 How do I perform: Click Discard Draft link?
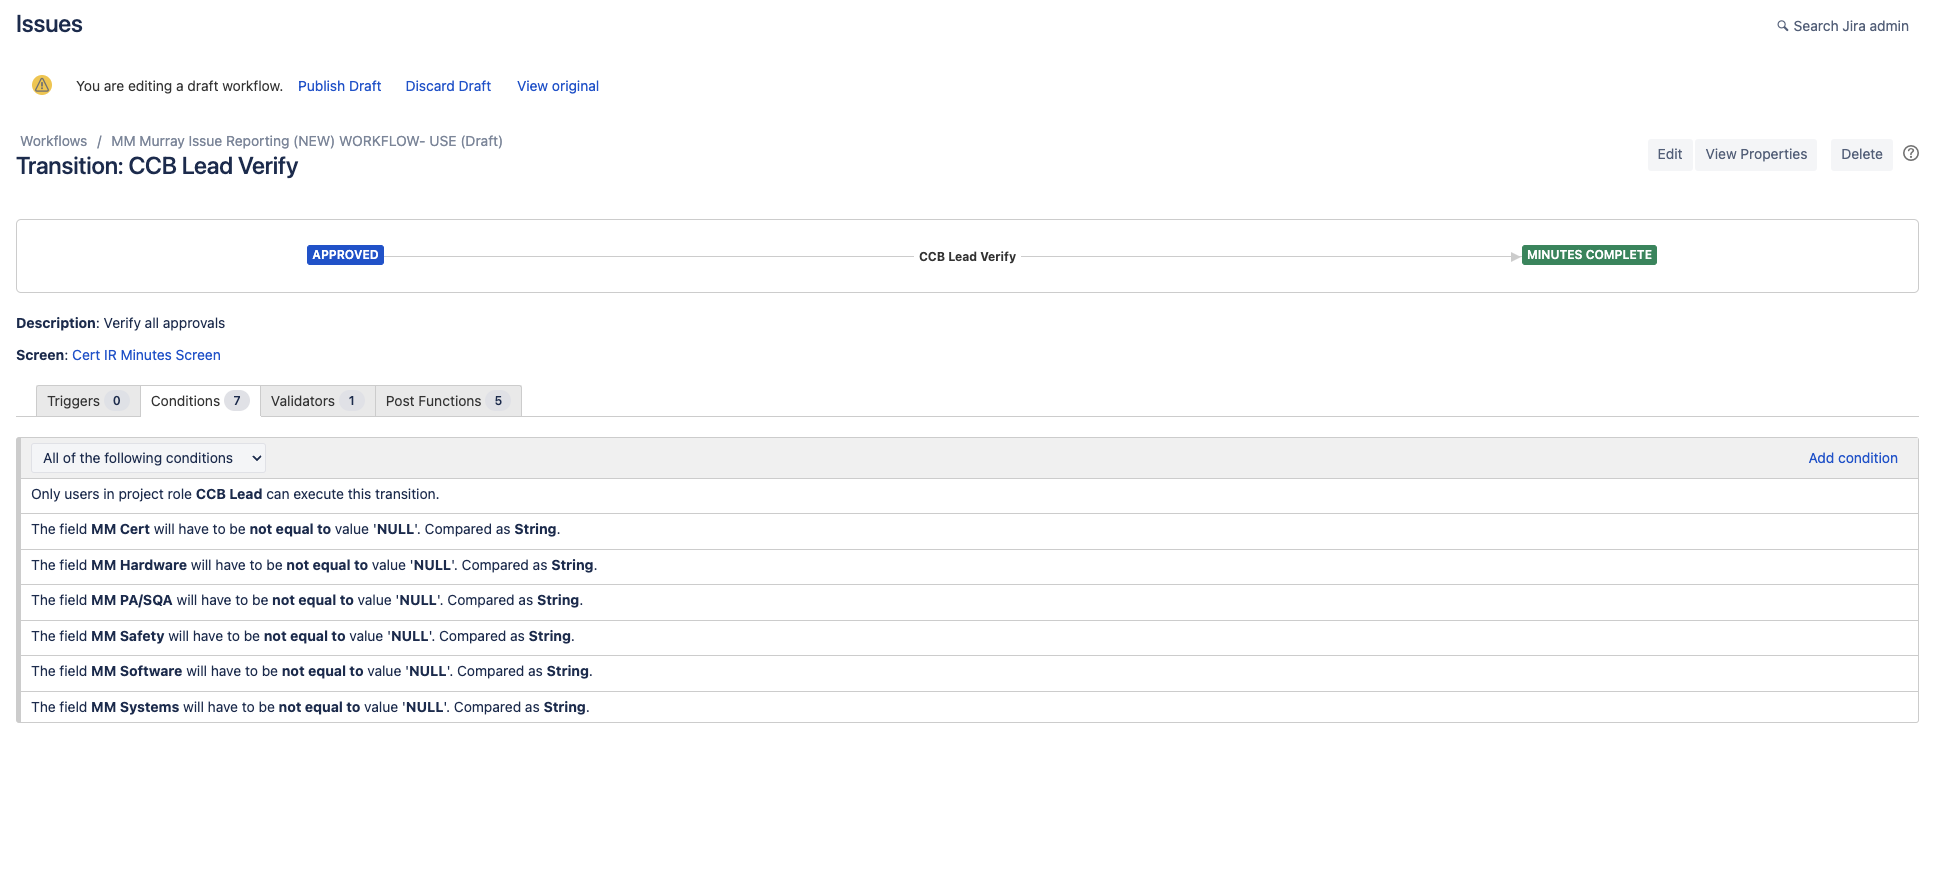click(448, 86)
